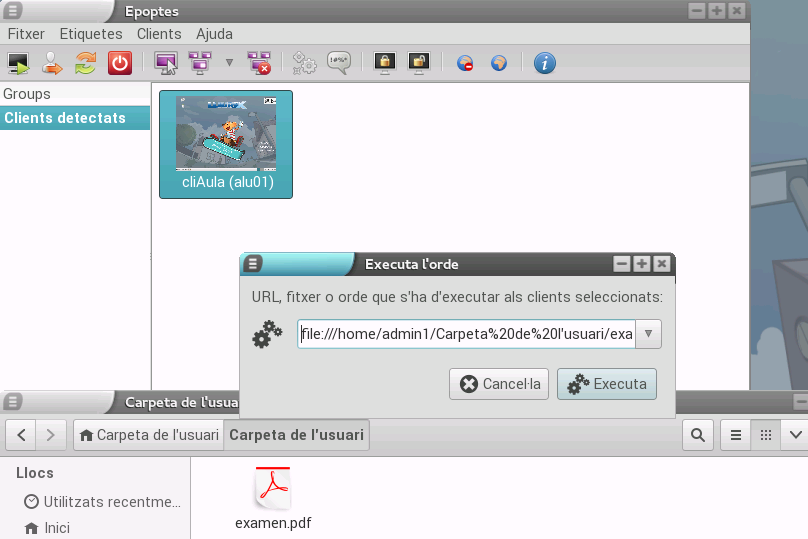Screen dimensions: 808x539
Task: Open the command history dropdown in dialog
Action: click(648, 334)
